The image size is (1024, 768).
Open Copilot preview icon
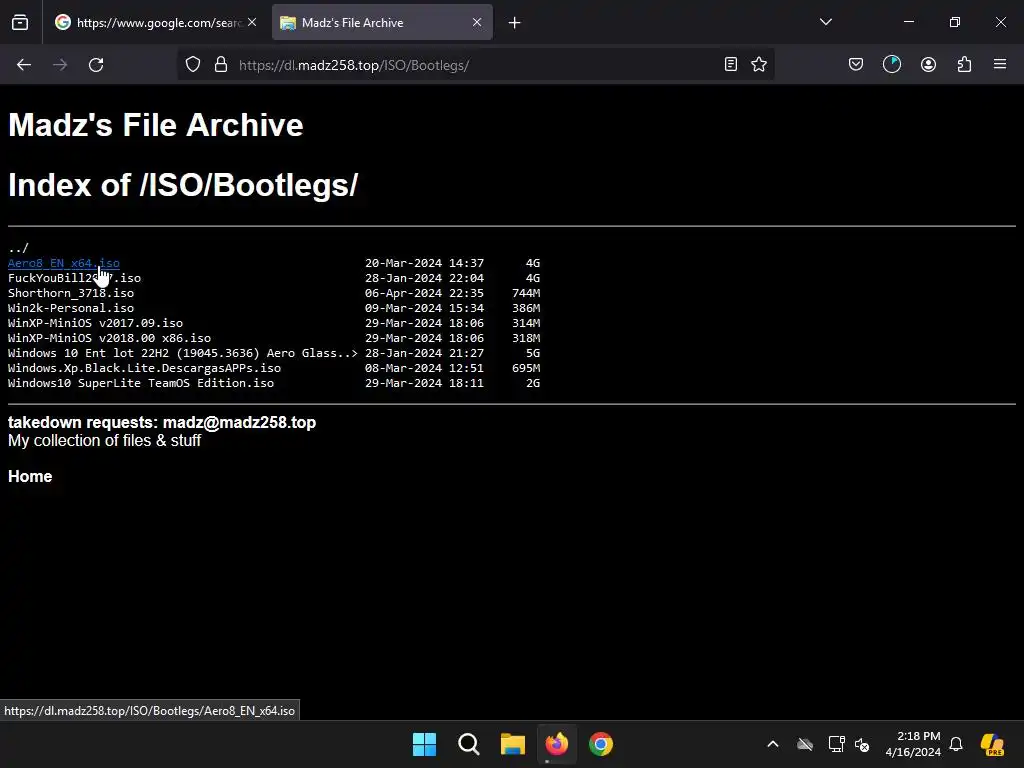(992, 744)
